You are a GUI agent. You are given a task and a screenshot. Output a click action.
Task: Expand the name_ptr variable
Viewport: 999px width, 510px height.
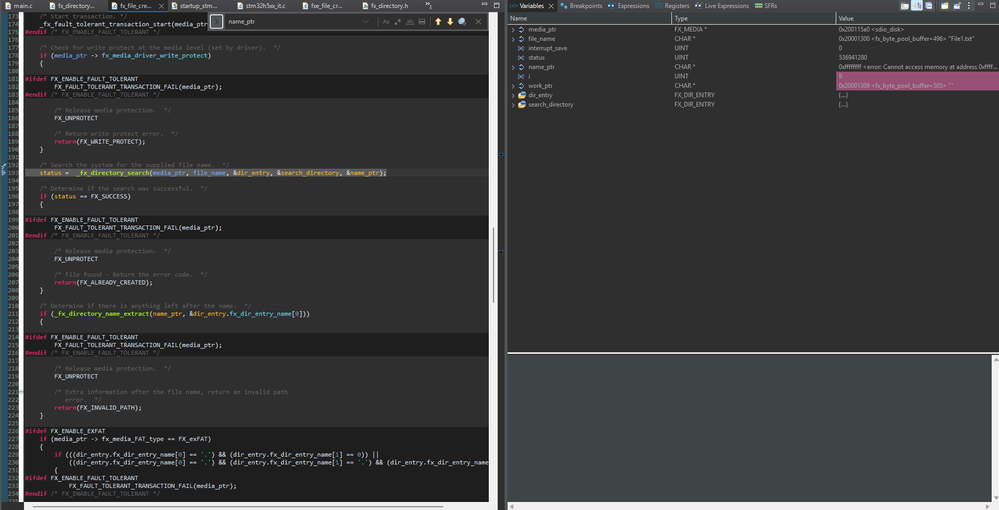coord(513,67)
